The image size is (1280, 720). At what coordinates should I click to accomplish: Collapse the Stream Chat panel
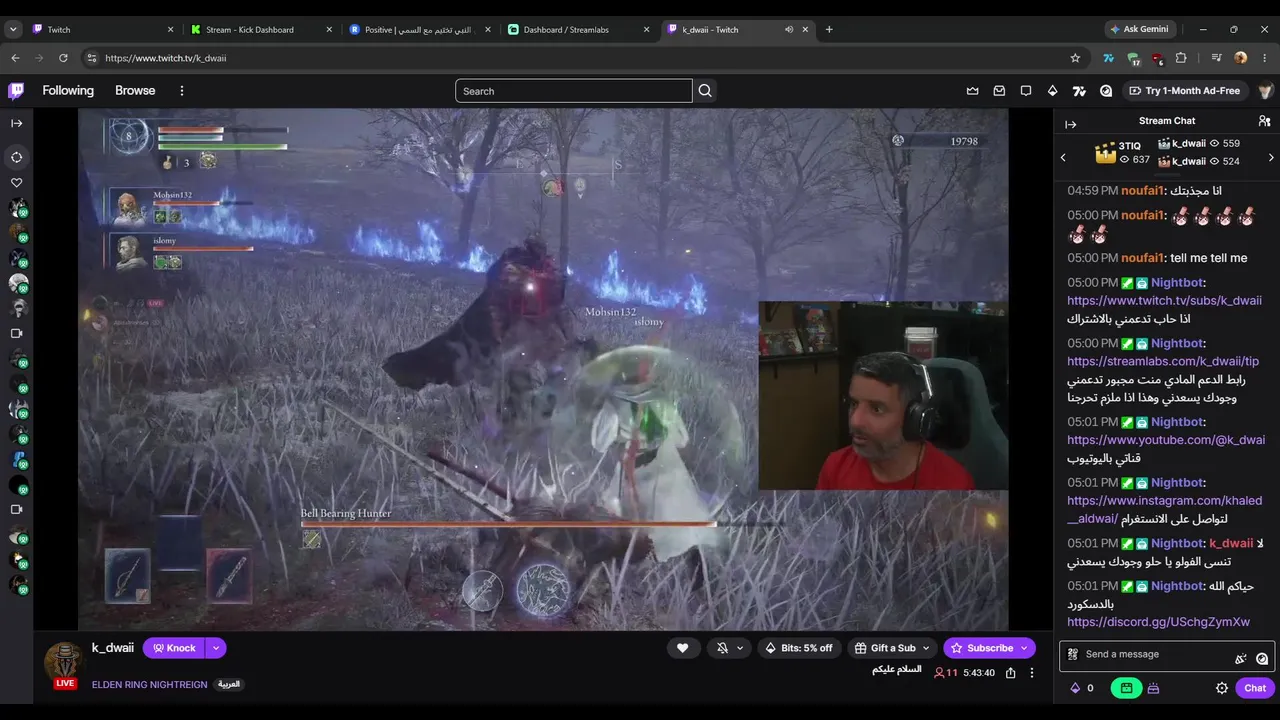click(x=1070, y=124)
